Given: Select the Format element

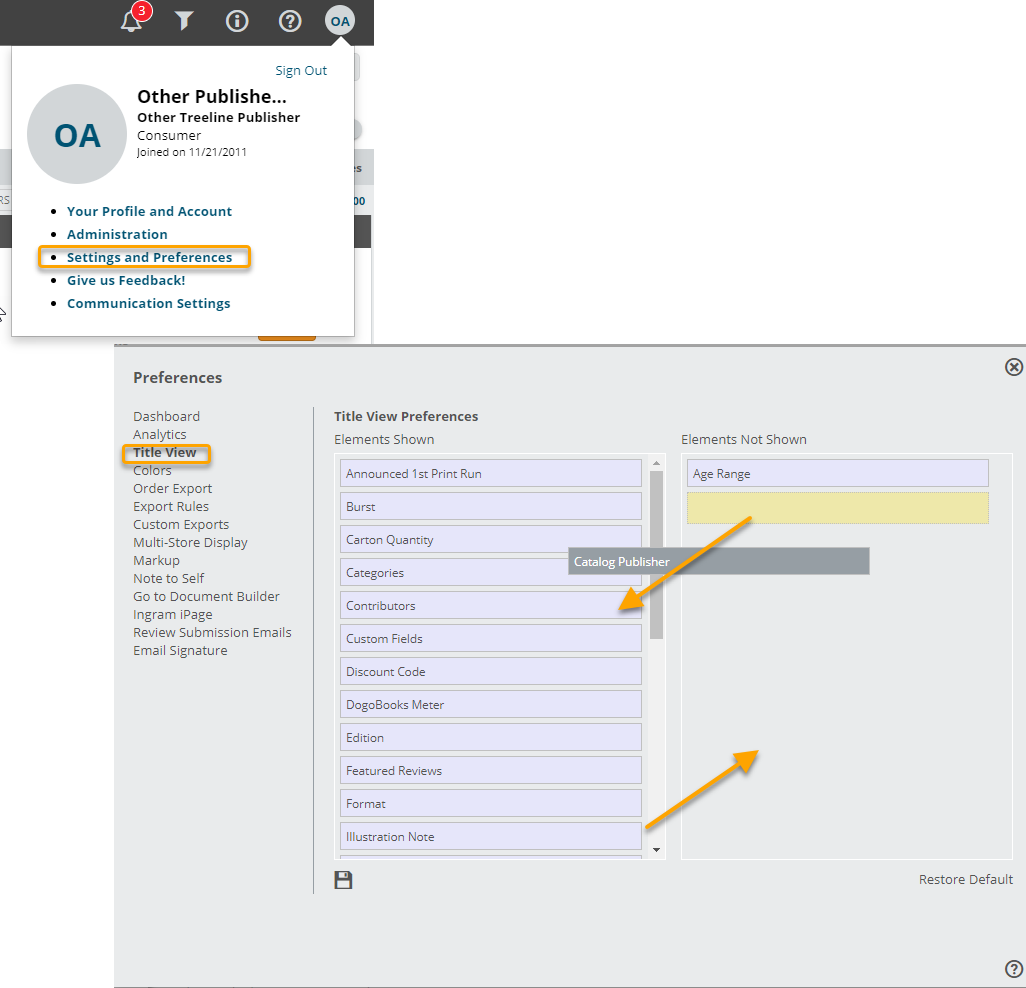Looking at the screenshot, I should (x=491, y=803).
